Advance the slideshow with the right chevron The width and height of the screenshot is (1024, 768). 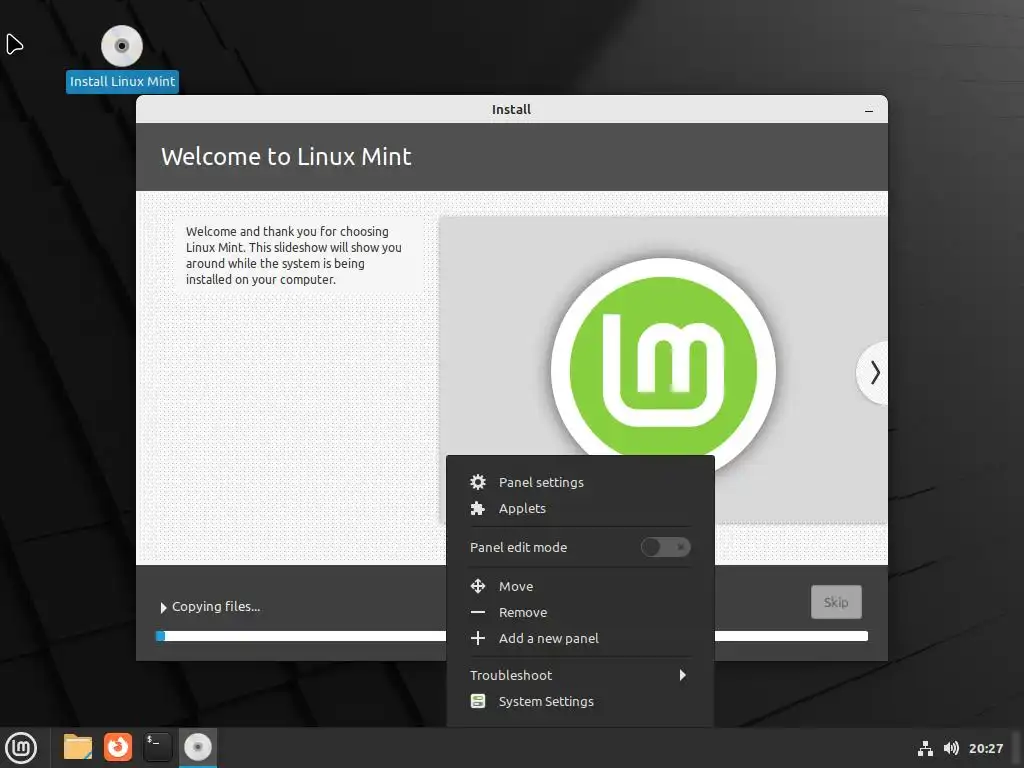[874, 373]
